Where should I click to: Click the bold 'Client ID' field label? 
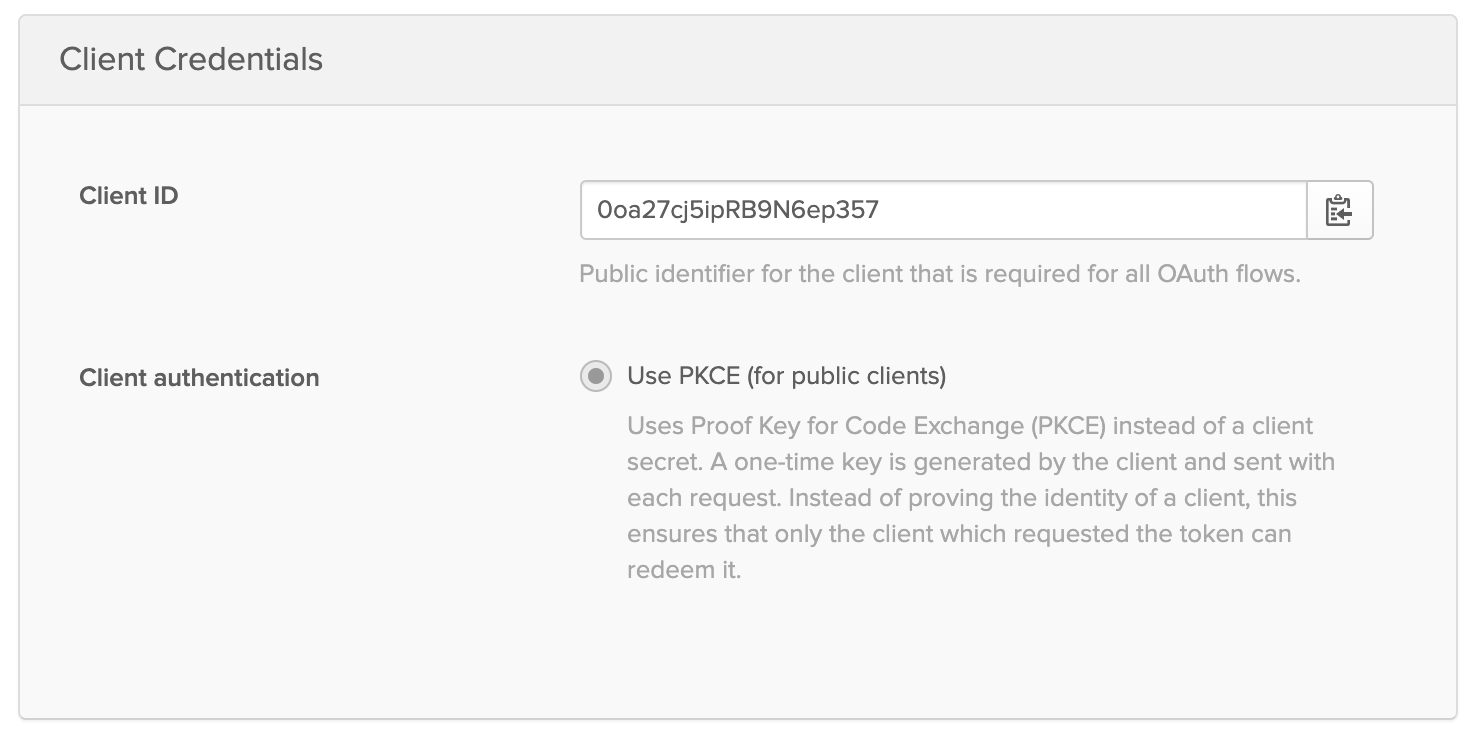(x=128, y=195)
